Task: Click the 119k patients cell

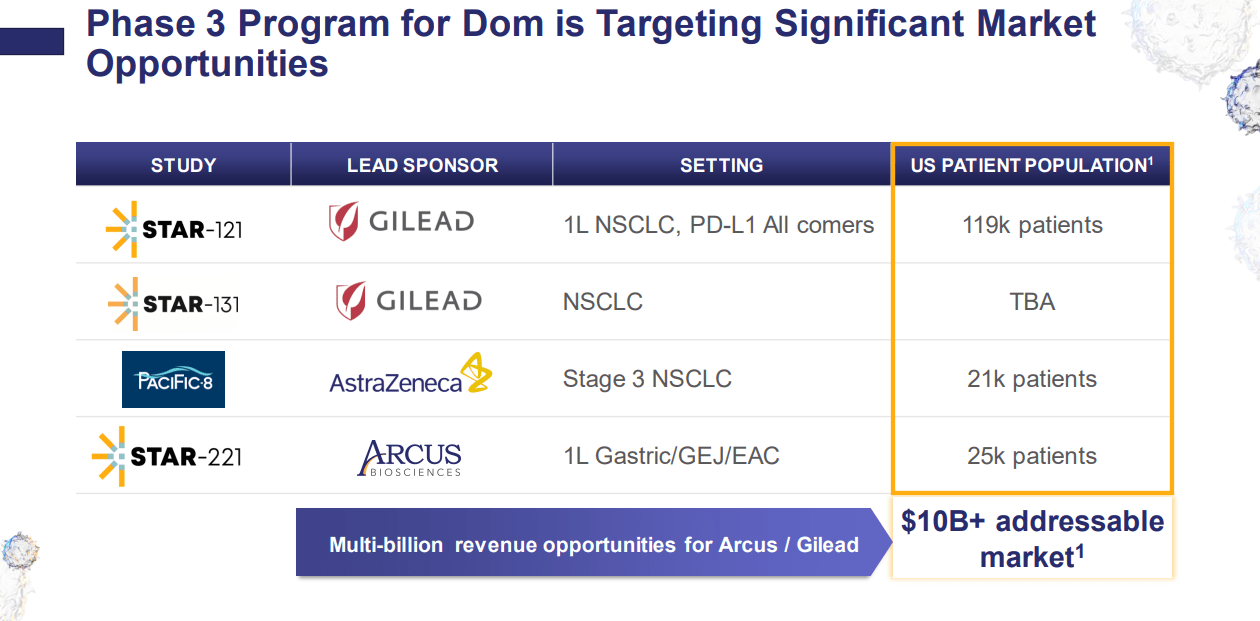Action: [x=1032, y=225]
